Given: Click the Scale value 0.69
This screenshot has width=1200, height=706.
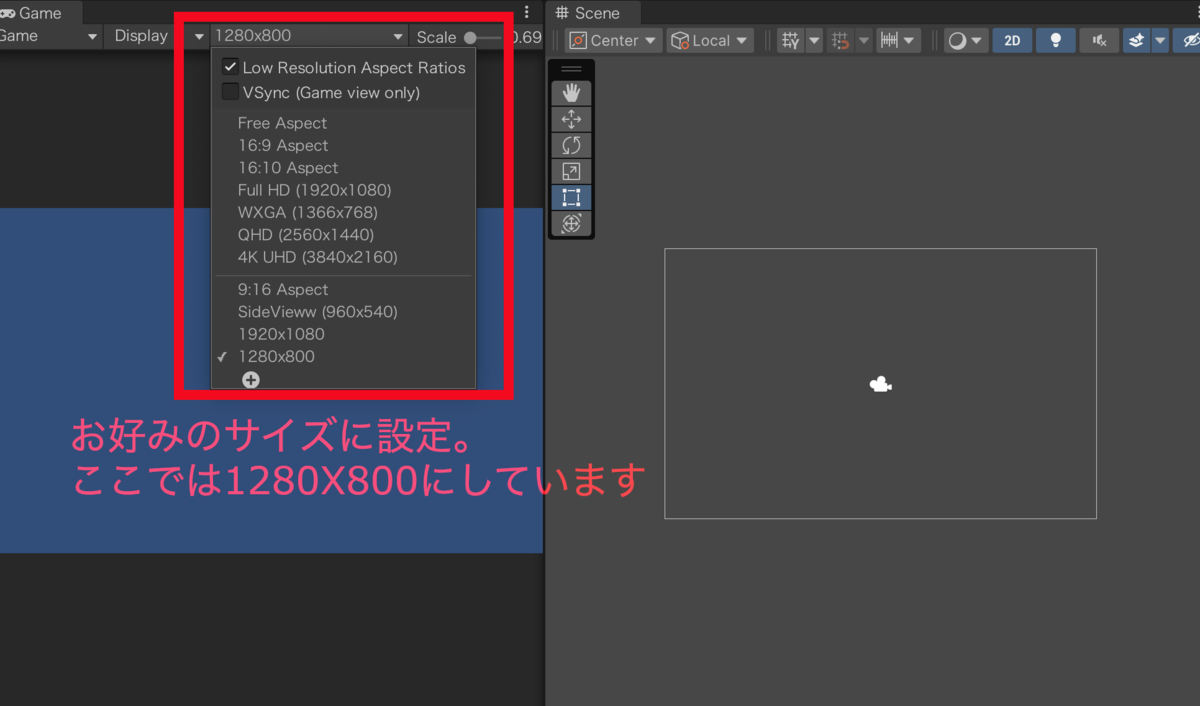Looking at the screenshot, I should [x=525, y=37].
